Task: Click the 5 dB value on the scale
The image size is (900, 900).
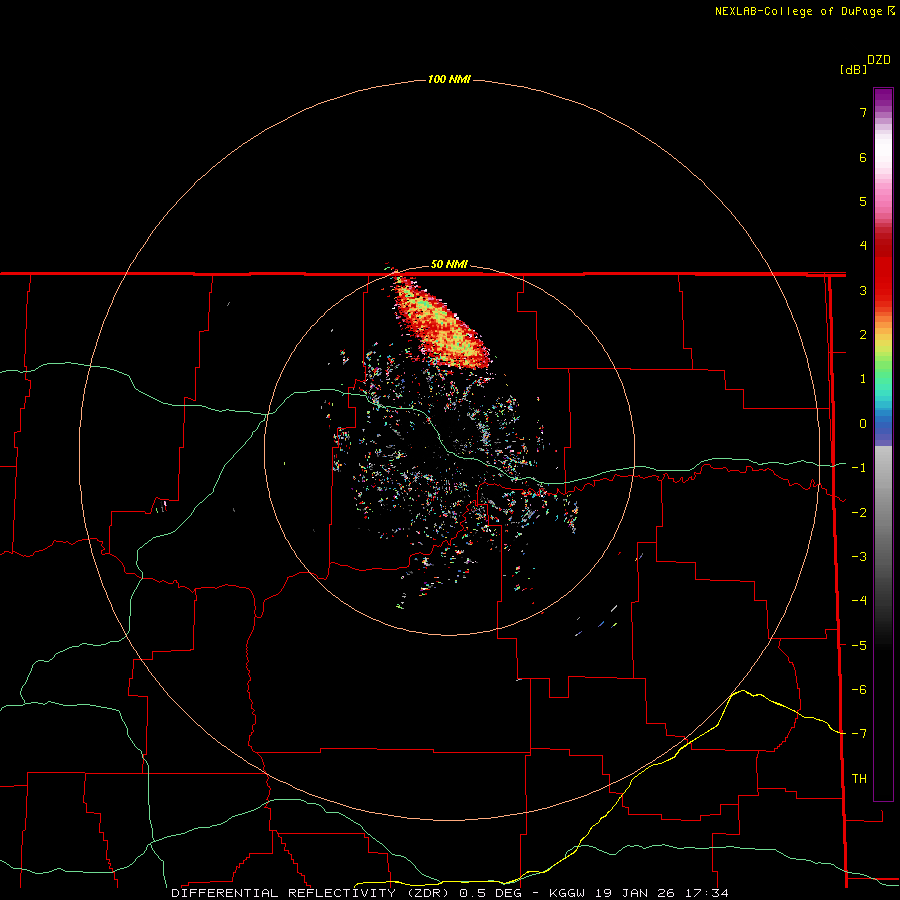Action: [863, 201]
